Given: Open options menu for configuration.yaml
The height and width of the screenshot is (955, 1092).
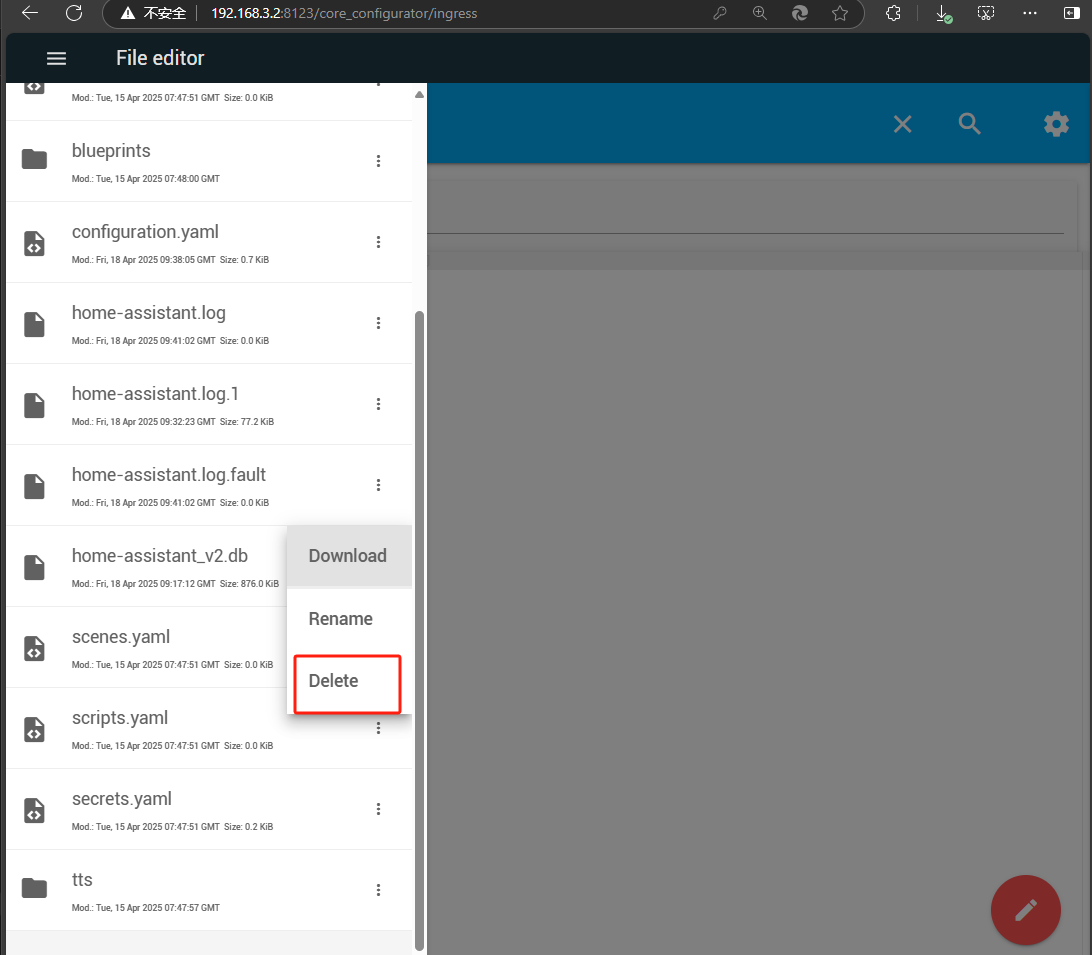Looking at the screenshot, I should (x=378, y=242).
